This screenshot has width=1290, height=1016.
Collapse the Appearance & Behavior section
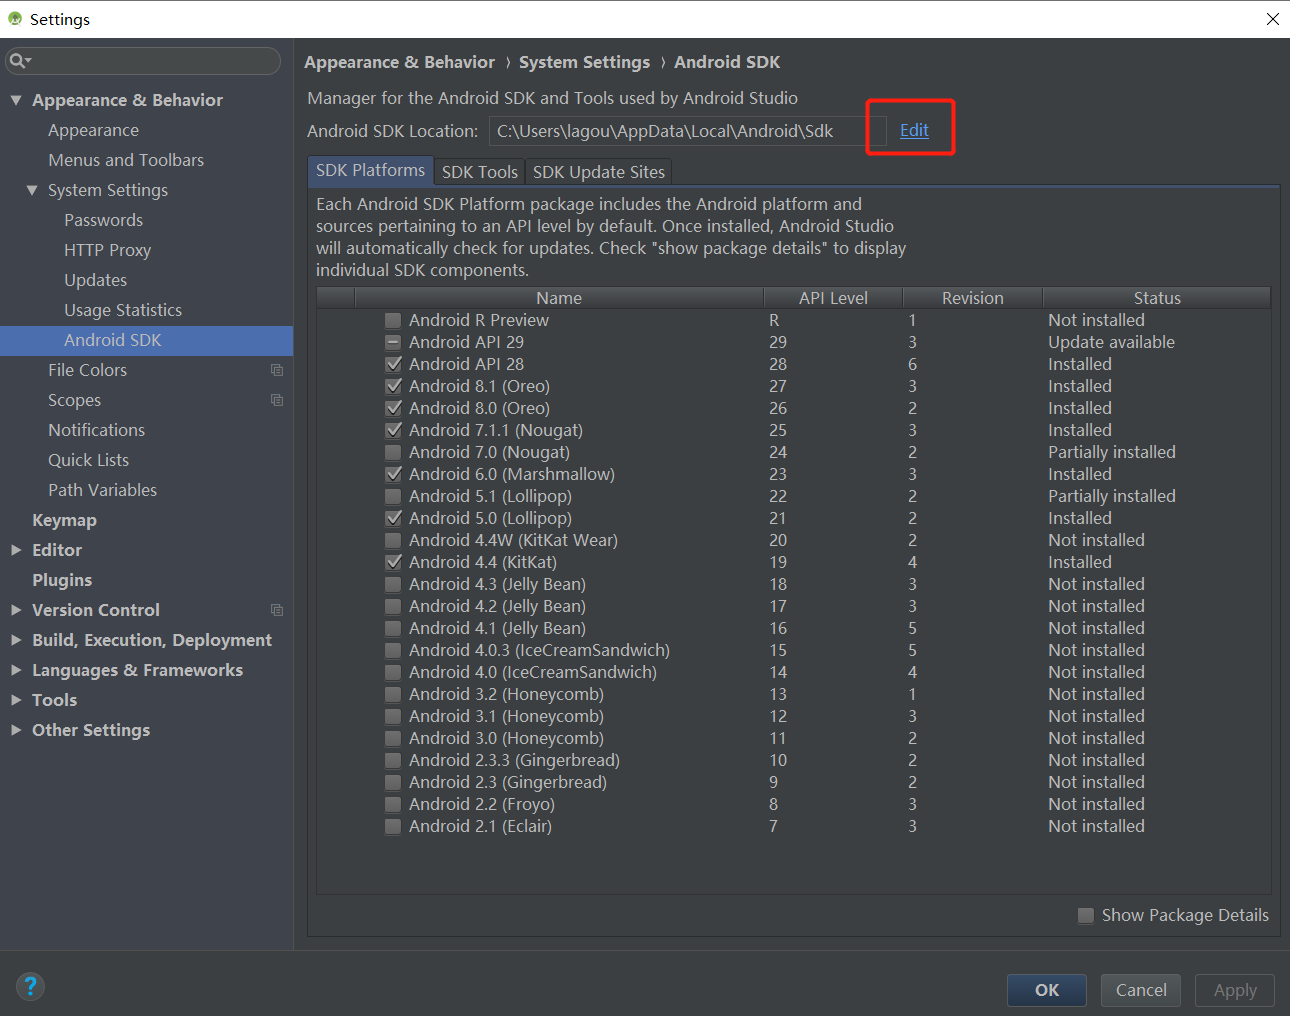point(16,99)
